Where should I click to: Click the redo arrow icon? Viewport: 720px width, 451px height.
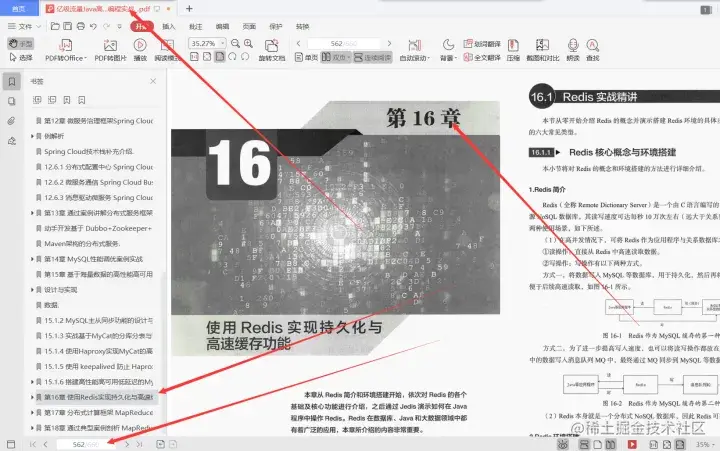click(x=107, y=26)
